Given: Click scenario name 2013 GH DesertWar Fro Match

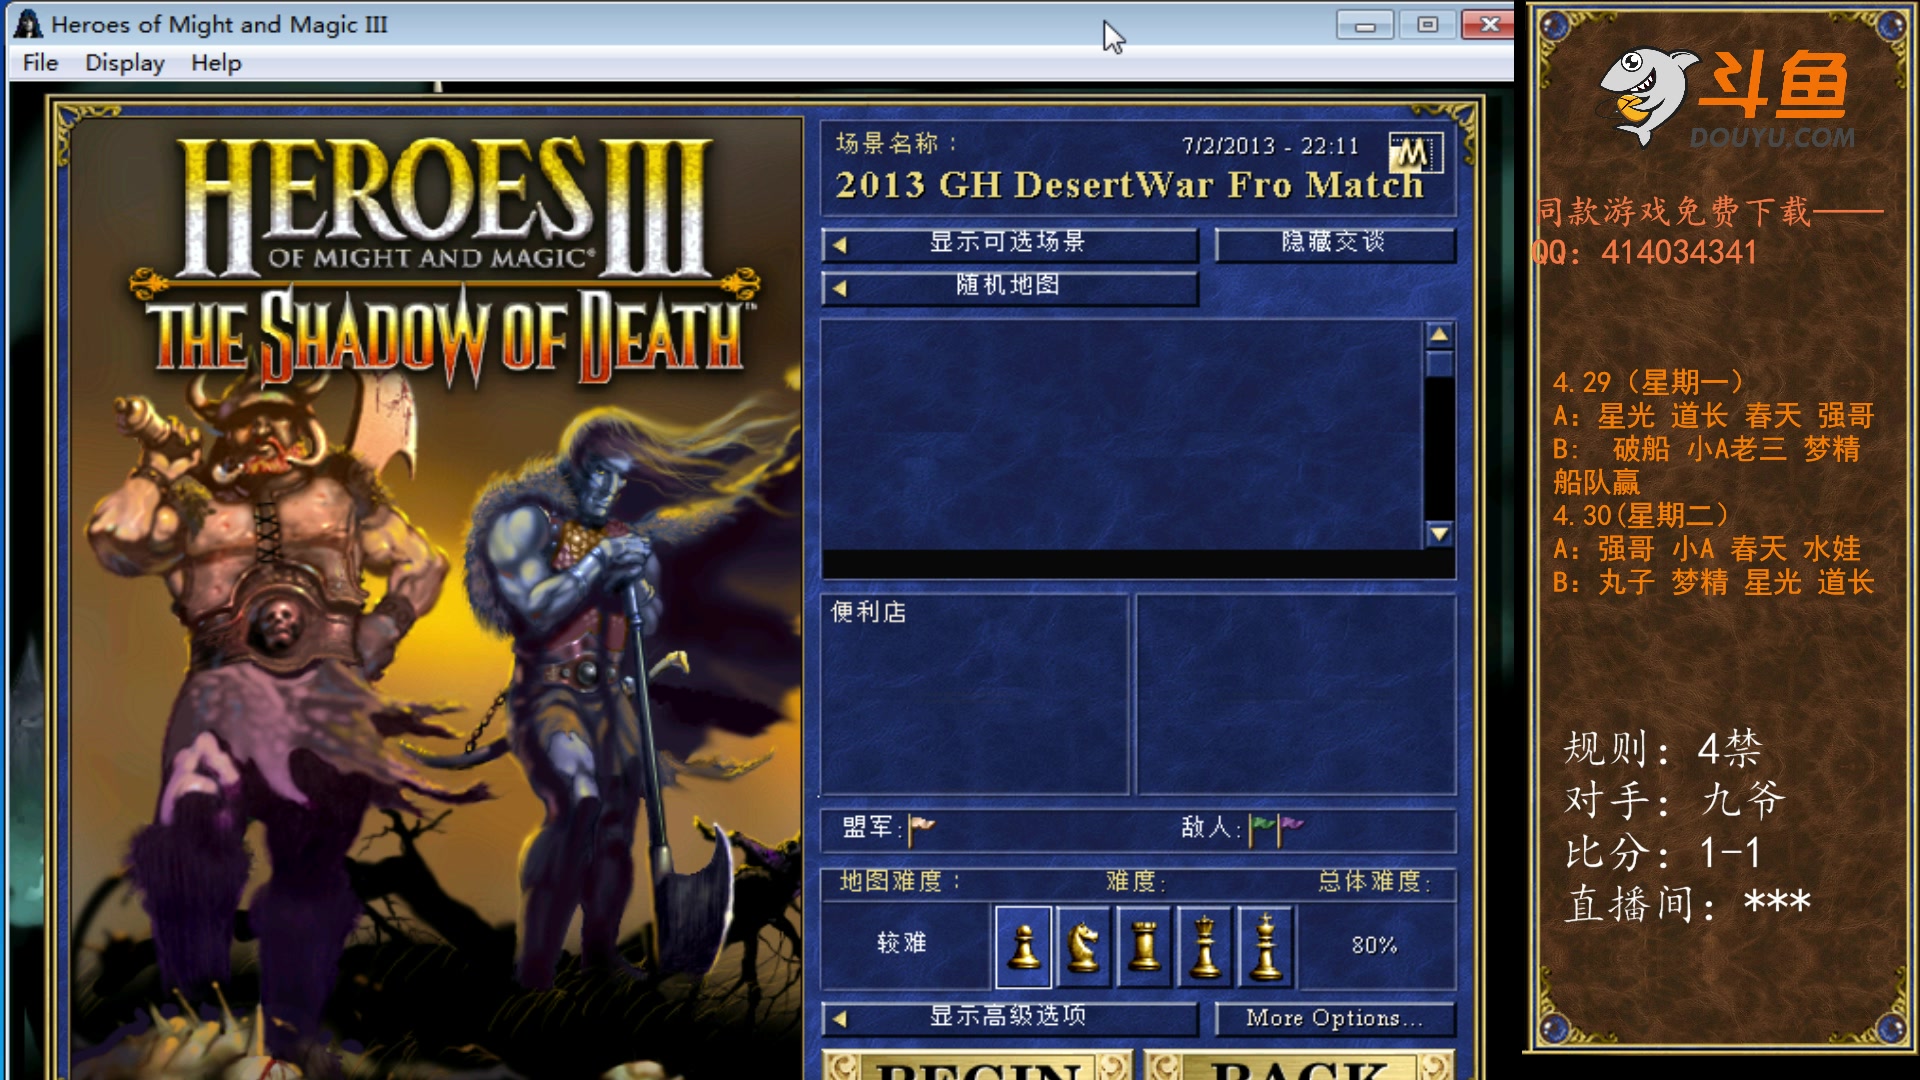Looking at the screenshot, I should tap(1130, 186).
